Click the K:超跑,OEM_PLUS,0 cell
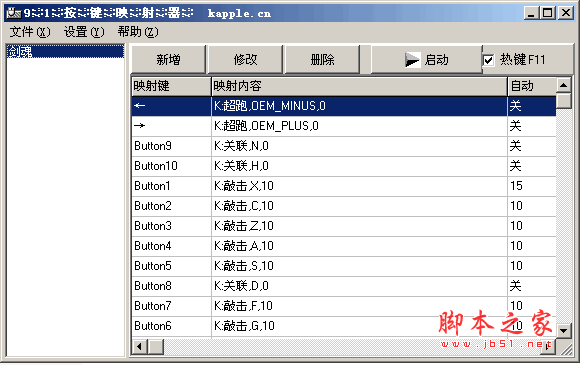The width and height of the screenshot is (581, 365). (x=359, y=126)
